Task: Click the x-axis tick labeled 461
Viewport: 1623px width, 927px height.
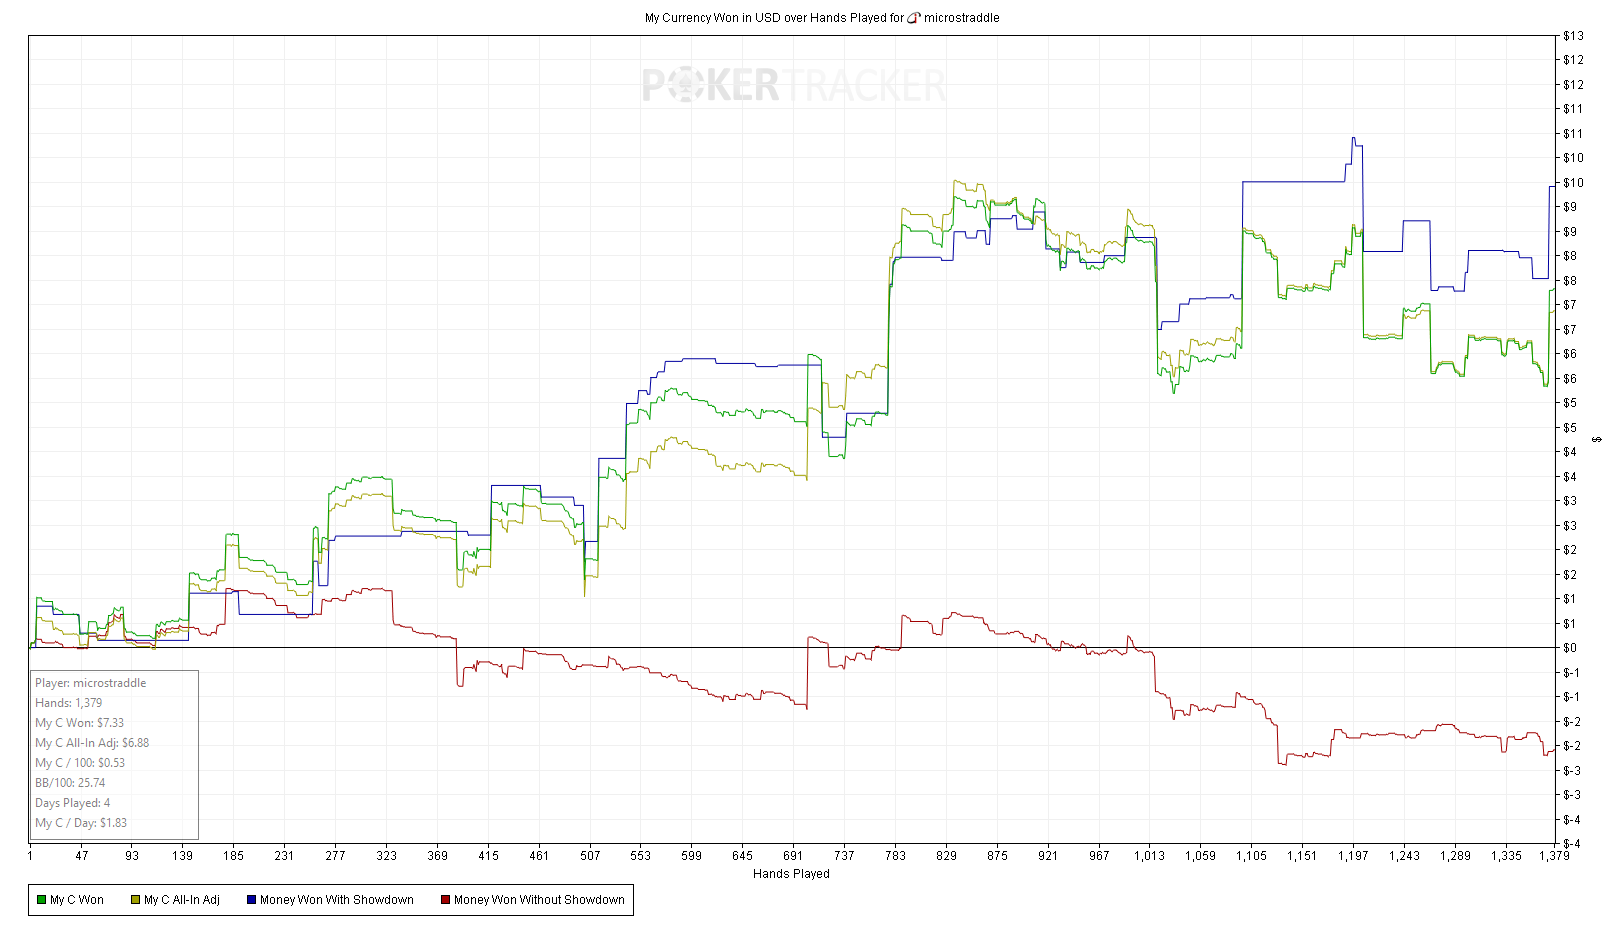Action: 539,856
